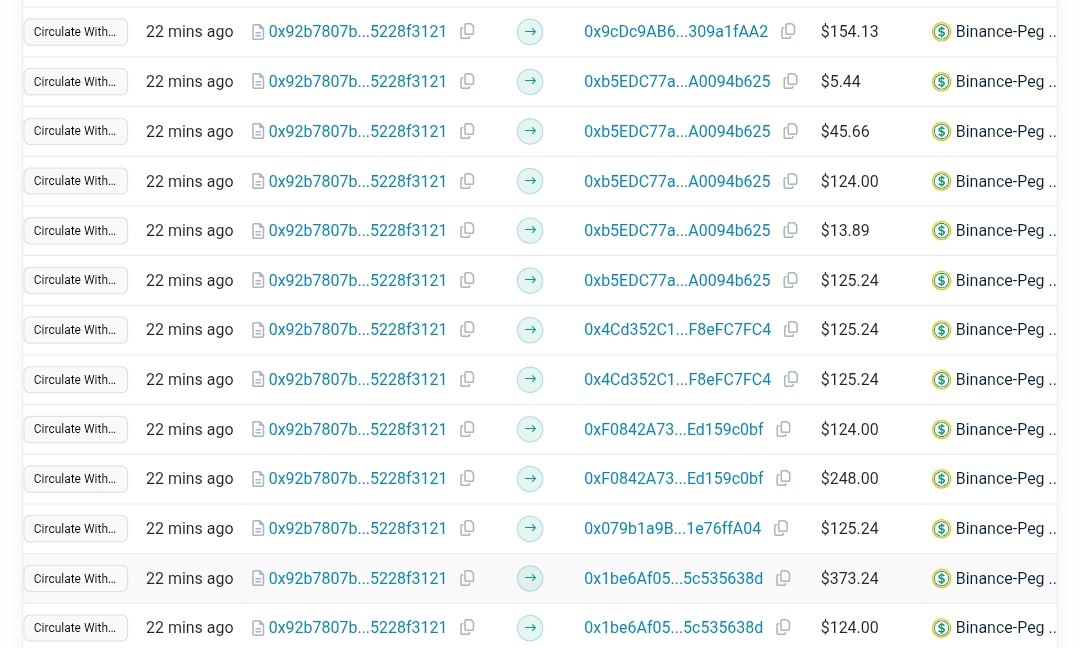Copy recipient address in the $13.89 row

(x=791, y=230)
